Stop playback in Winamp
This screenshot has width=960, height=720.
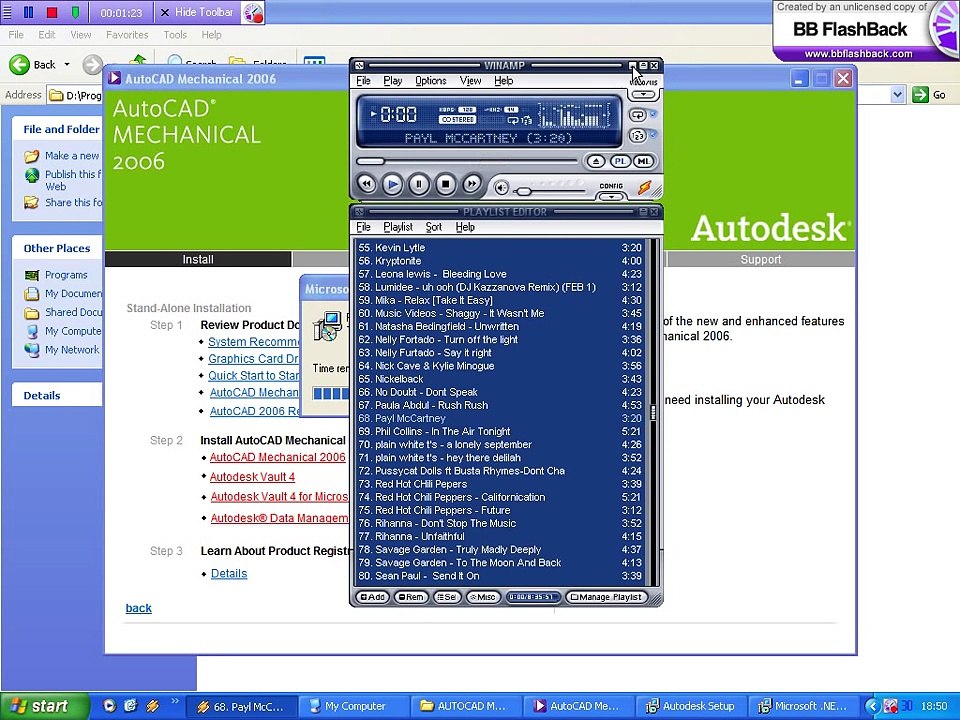click(x=446, y=184)
